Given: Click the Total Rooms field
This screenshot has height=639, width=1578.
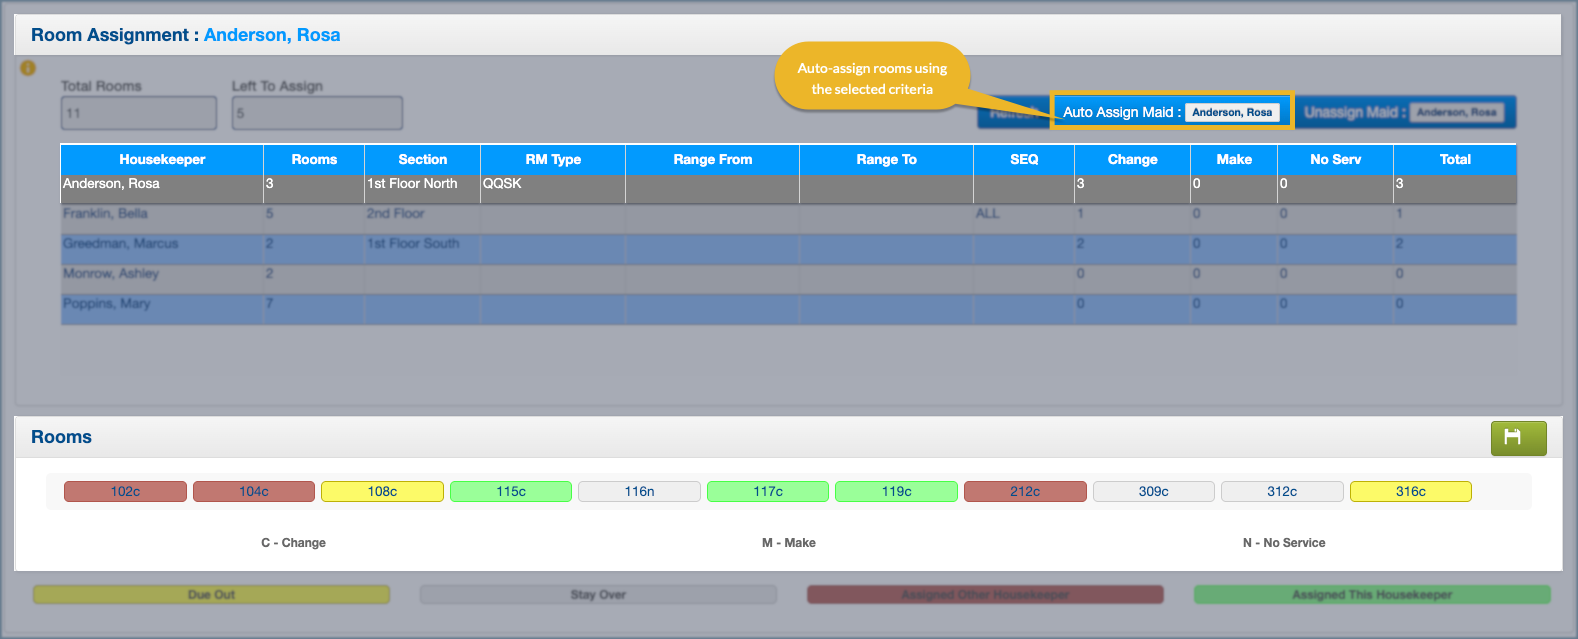Looking at the screenshot, I should [x=138, y=113].
